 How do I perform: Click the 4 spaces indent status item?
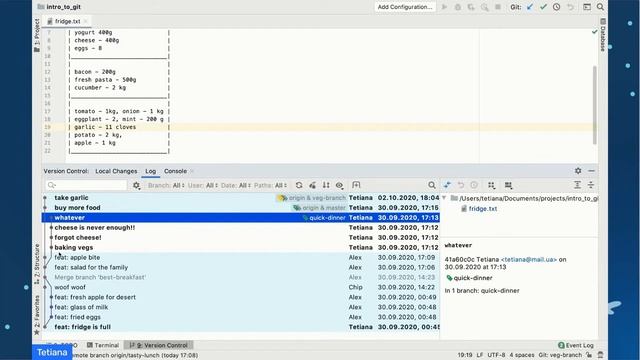pyautogui.click(x=522, y=355)
